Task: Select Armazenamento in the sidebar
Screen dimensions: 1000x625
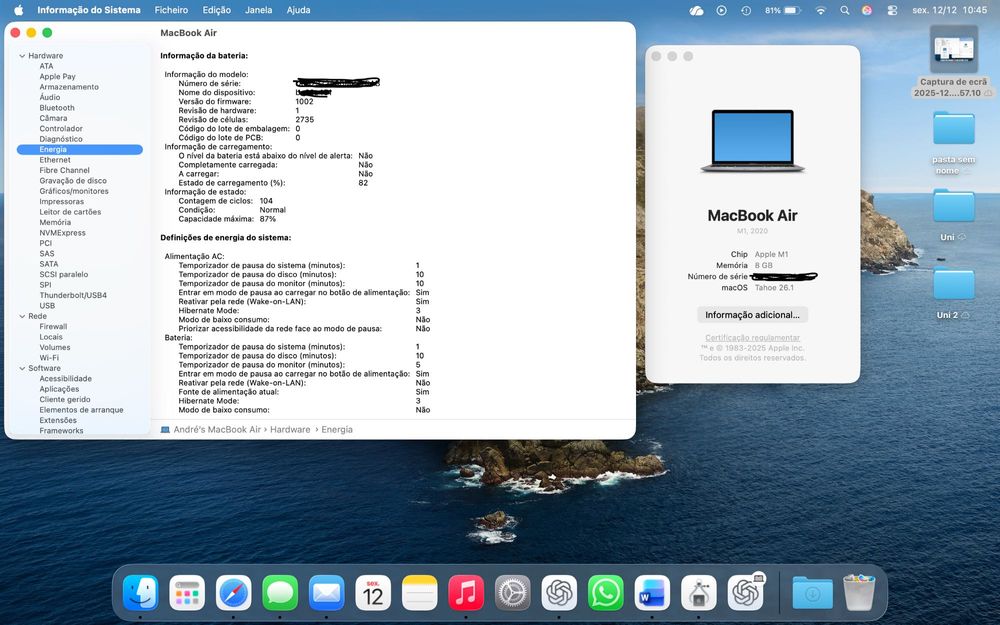Action: pyautogui.click(x=69, y=87)
